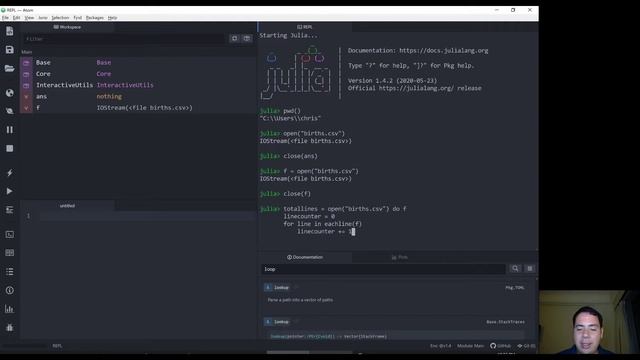Click the Open Folder icon in the sidebar
Image resolution: width=640 pixels, height=360 pixels.
9,68
